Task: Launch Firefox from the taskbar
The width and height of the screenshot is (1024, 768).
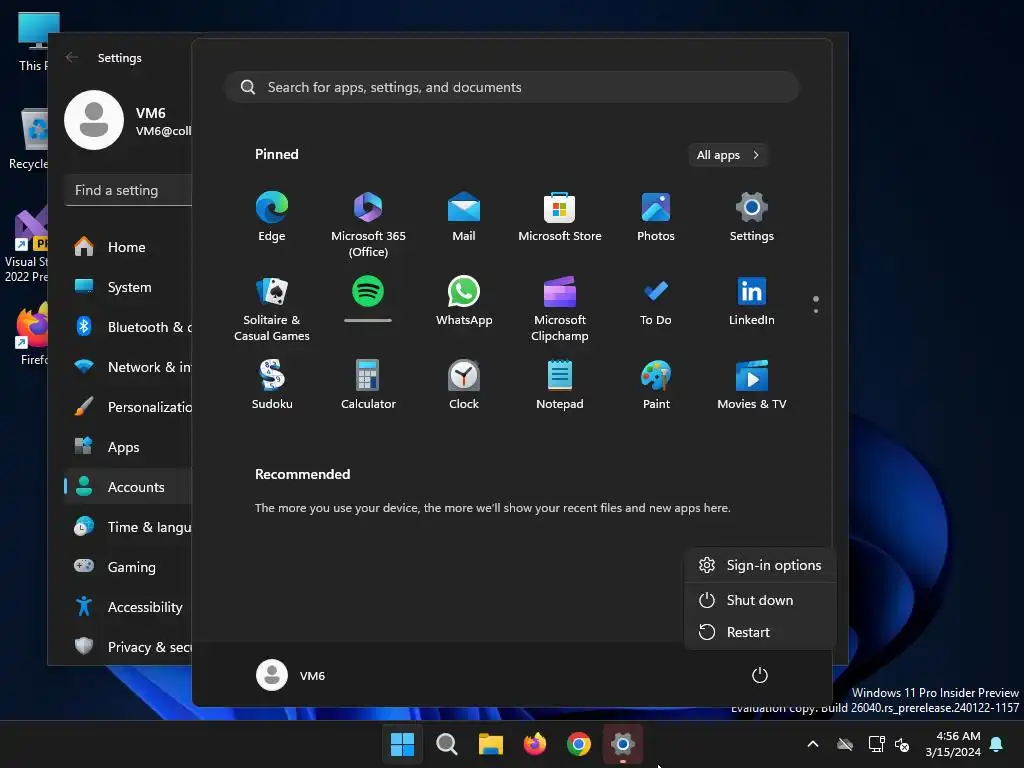Action: [535, 744]
